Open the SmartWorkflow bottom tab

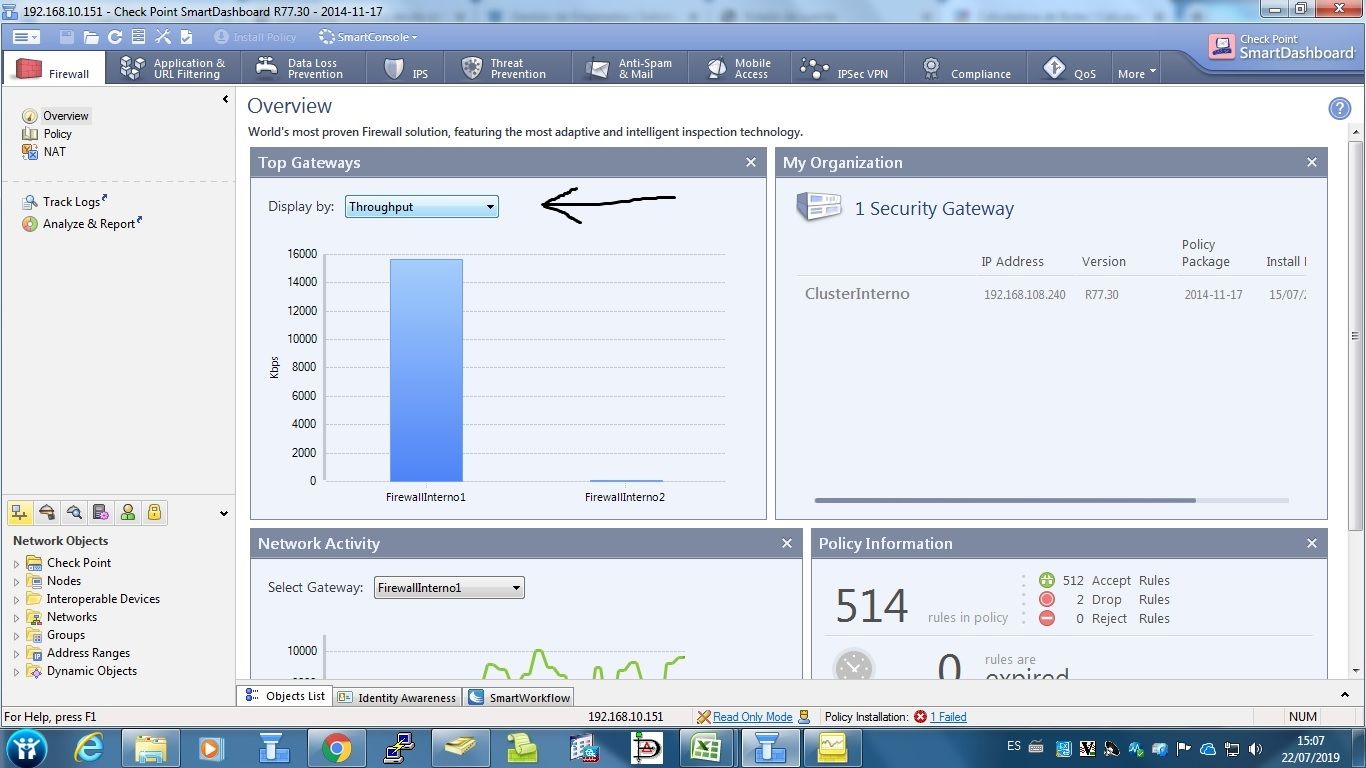click(519, 697)
